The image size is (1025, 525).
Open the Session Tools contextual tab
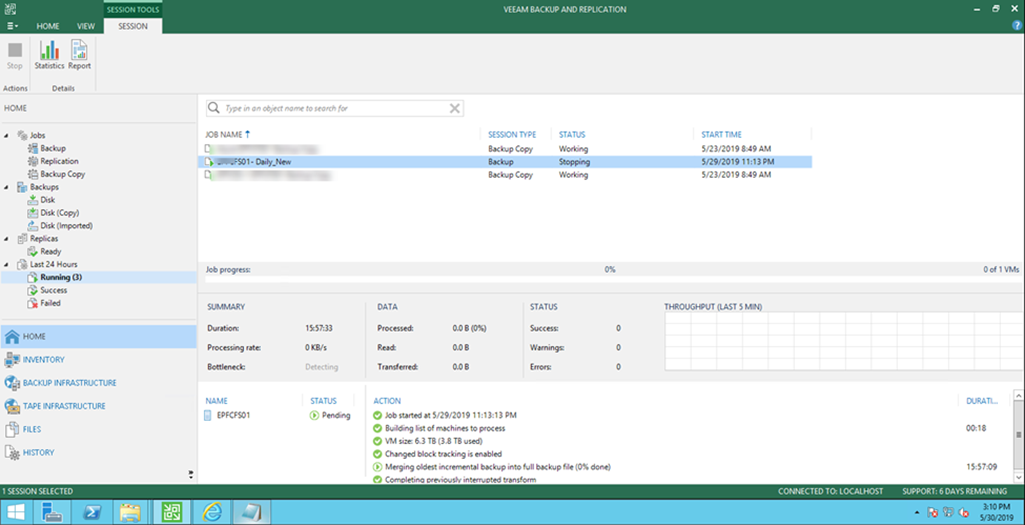tap(133, 10)
